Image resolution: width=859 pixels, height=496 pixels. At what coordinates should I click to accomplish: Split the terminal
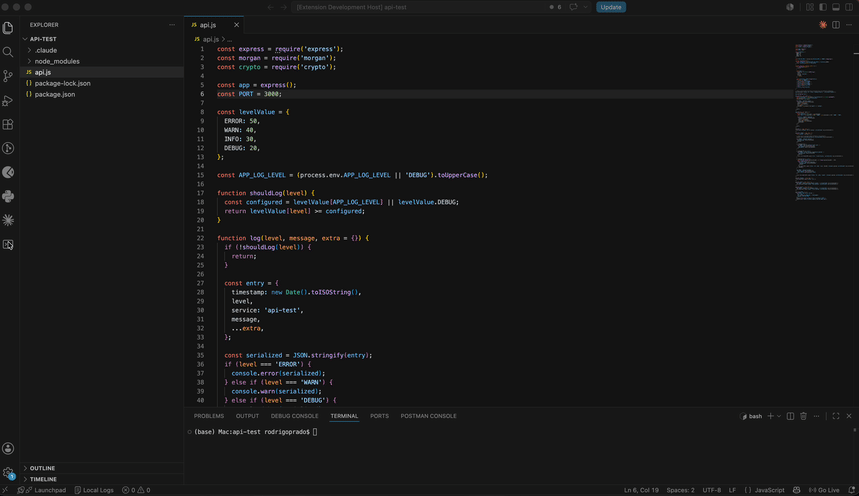coord(791,416)
